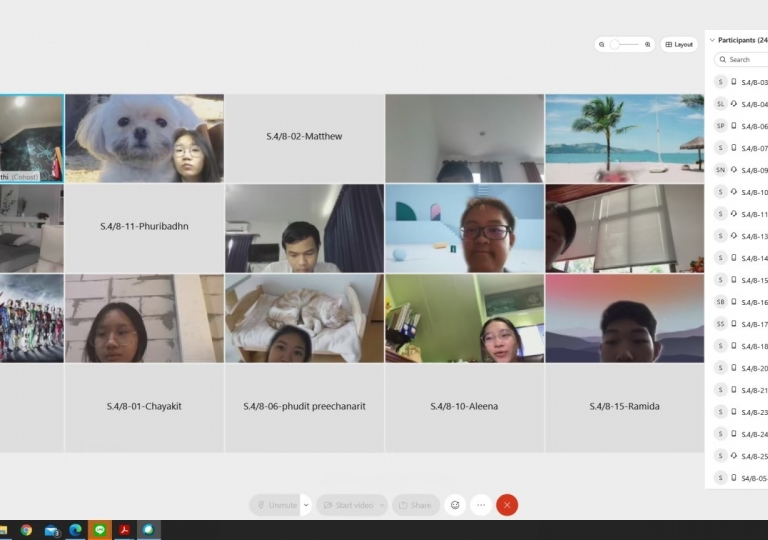Open the emoji reactions menu
Viewport: 768px width, 540px height.
coord(455,505)
